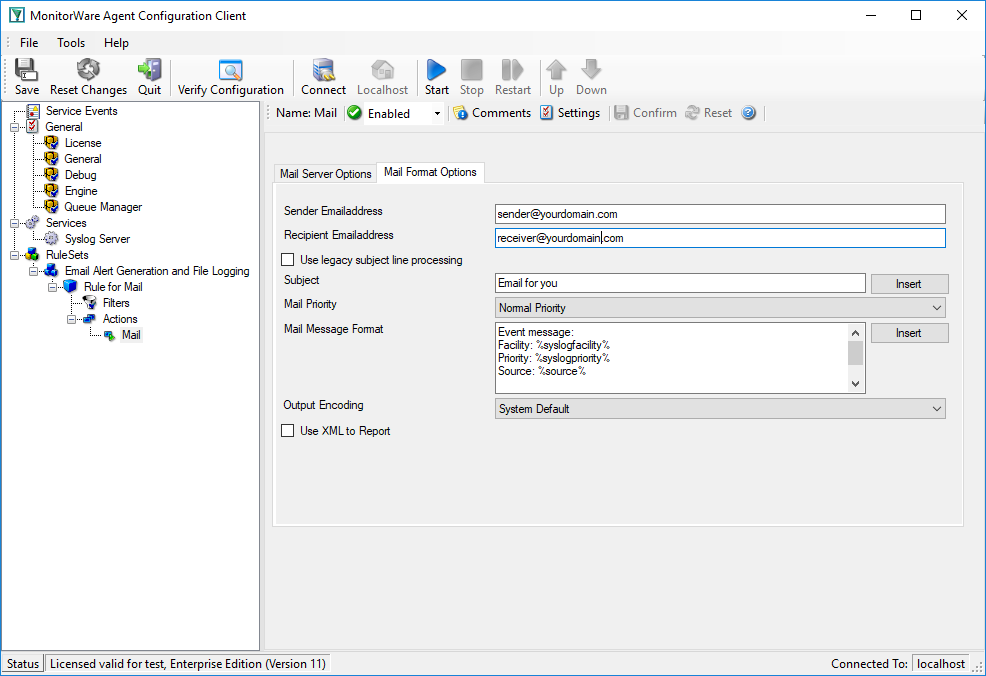
Task: Collapse the Email Alert Generation ruleset node
Action: tap(33, 271)
